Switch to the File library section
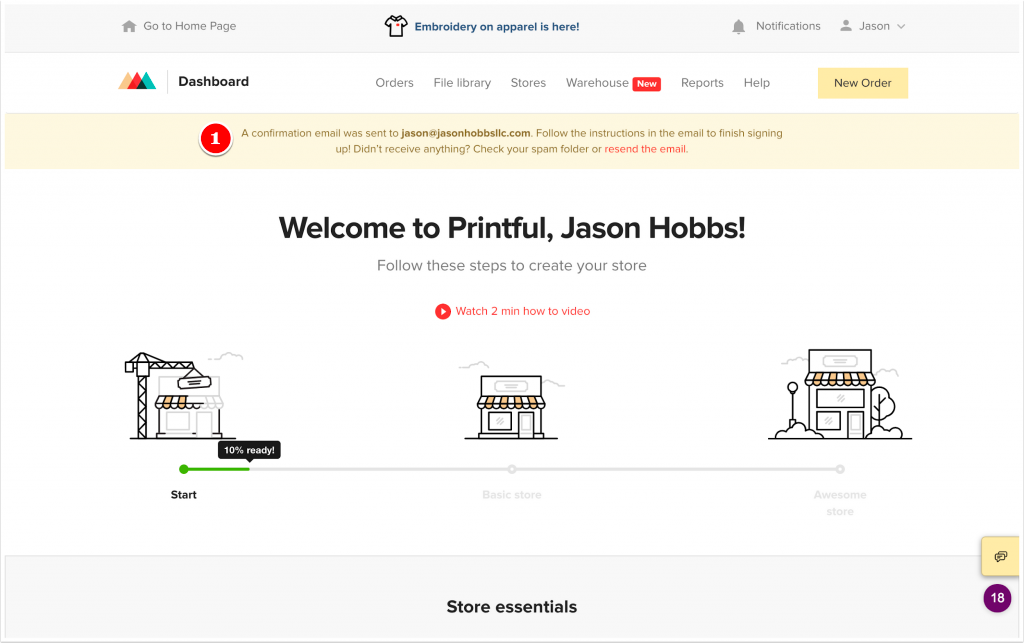The width and height of the screenshot is (1024, 643). (462, 83)
